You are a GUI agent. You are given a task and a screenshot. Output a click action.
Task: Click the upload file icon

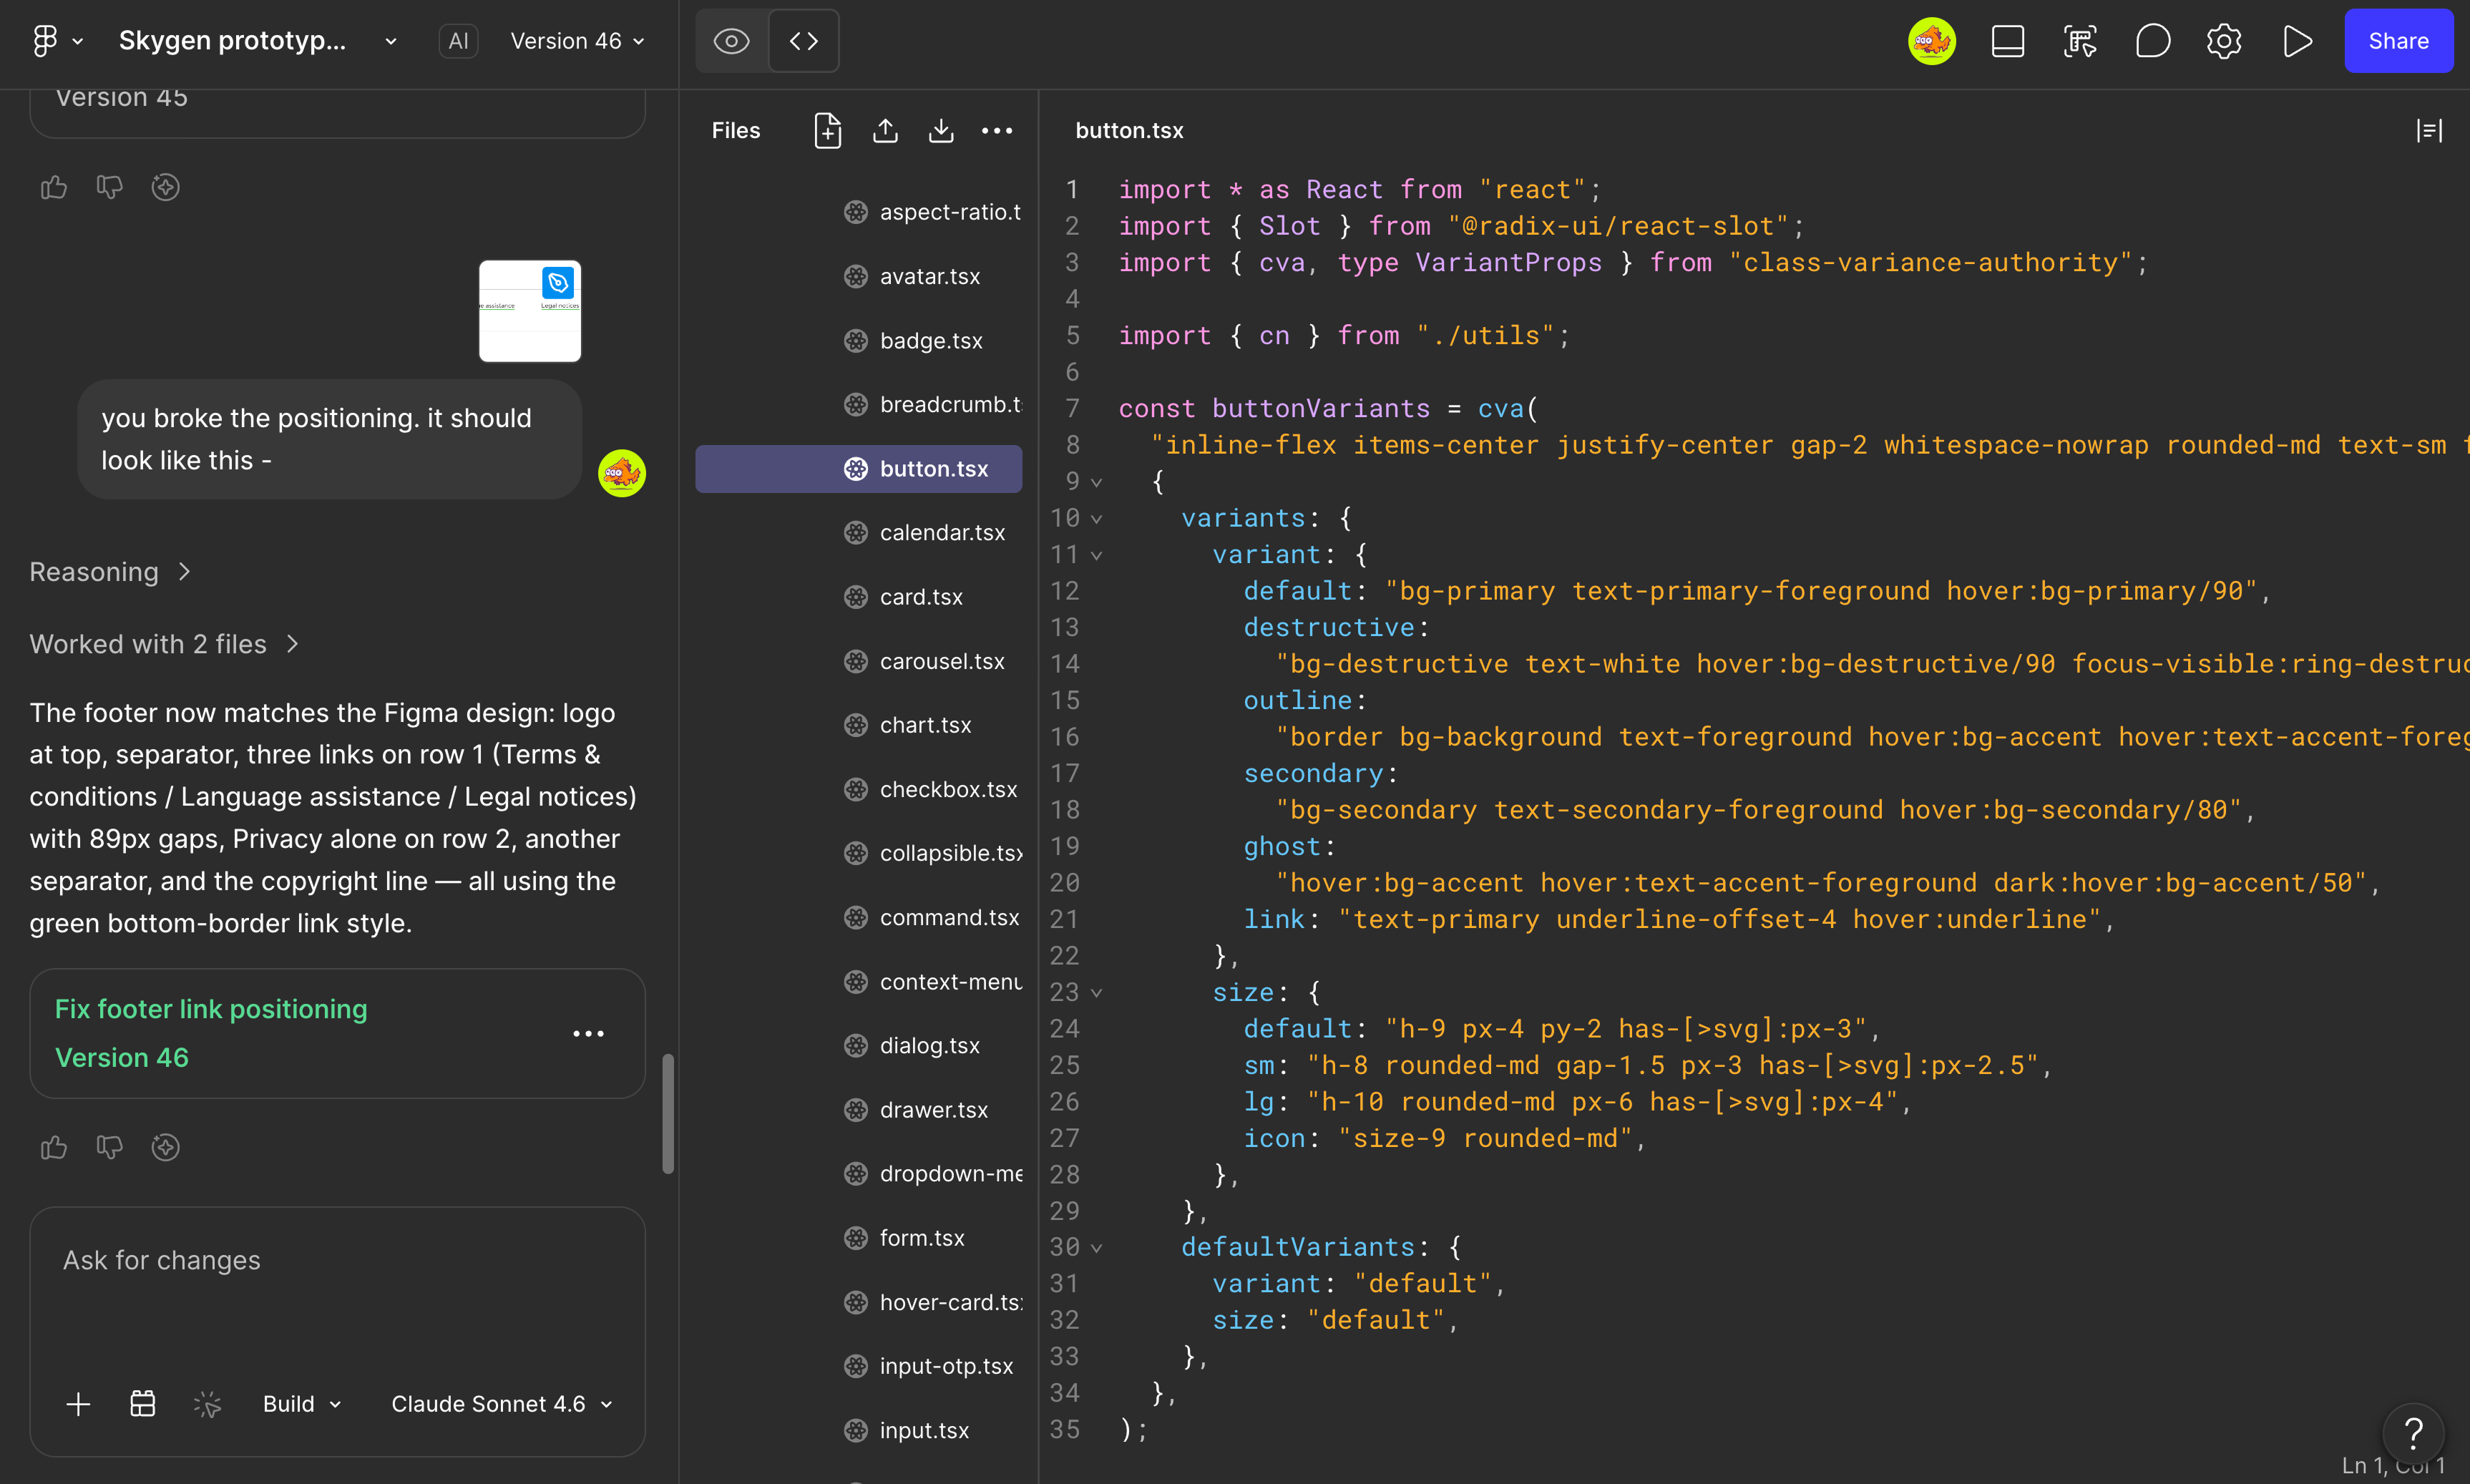(x=885, y=131)
